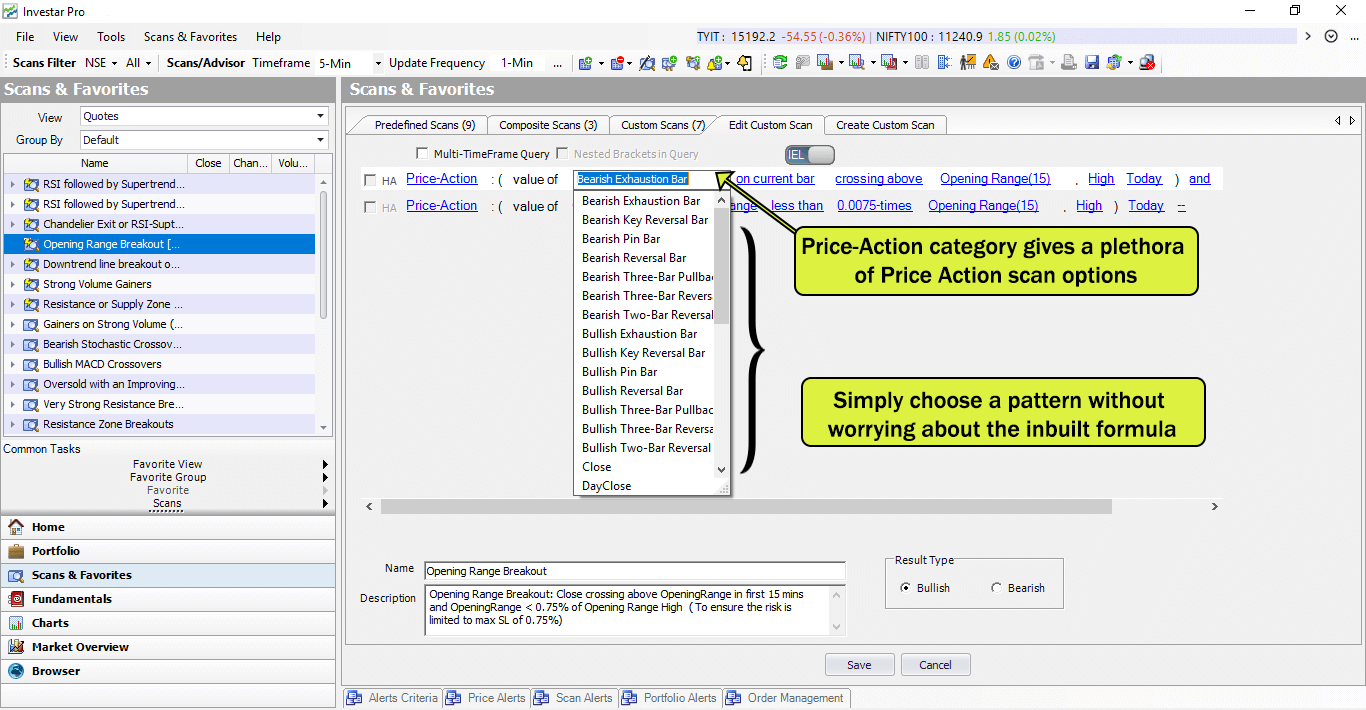Expand the Strong Volume Gainers tree item
Screen dimensions: 1366x710
[12, 284]
